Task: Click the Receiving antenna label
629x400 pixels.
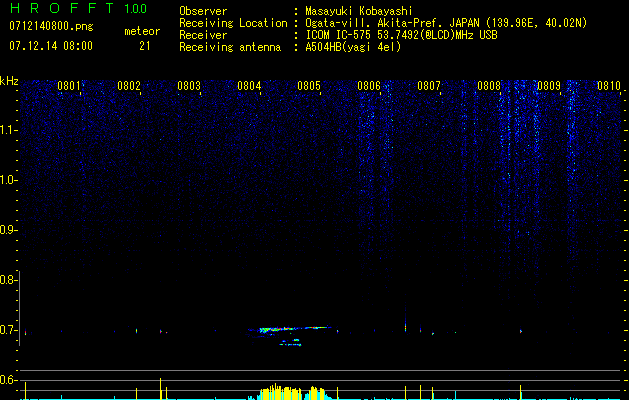Action: point(230,47)
